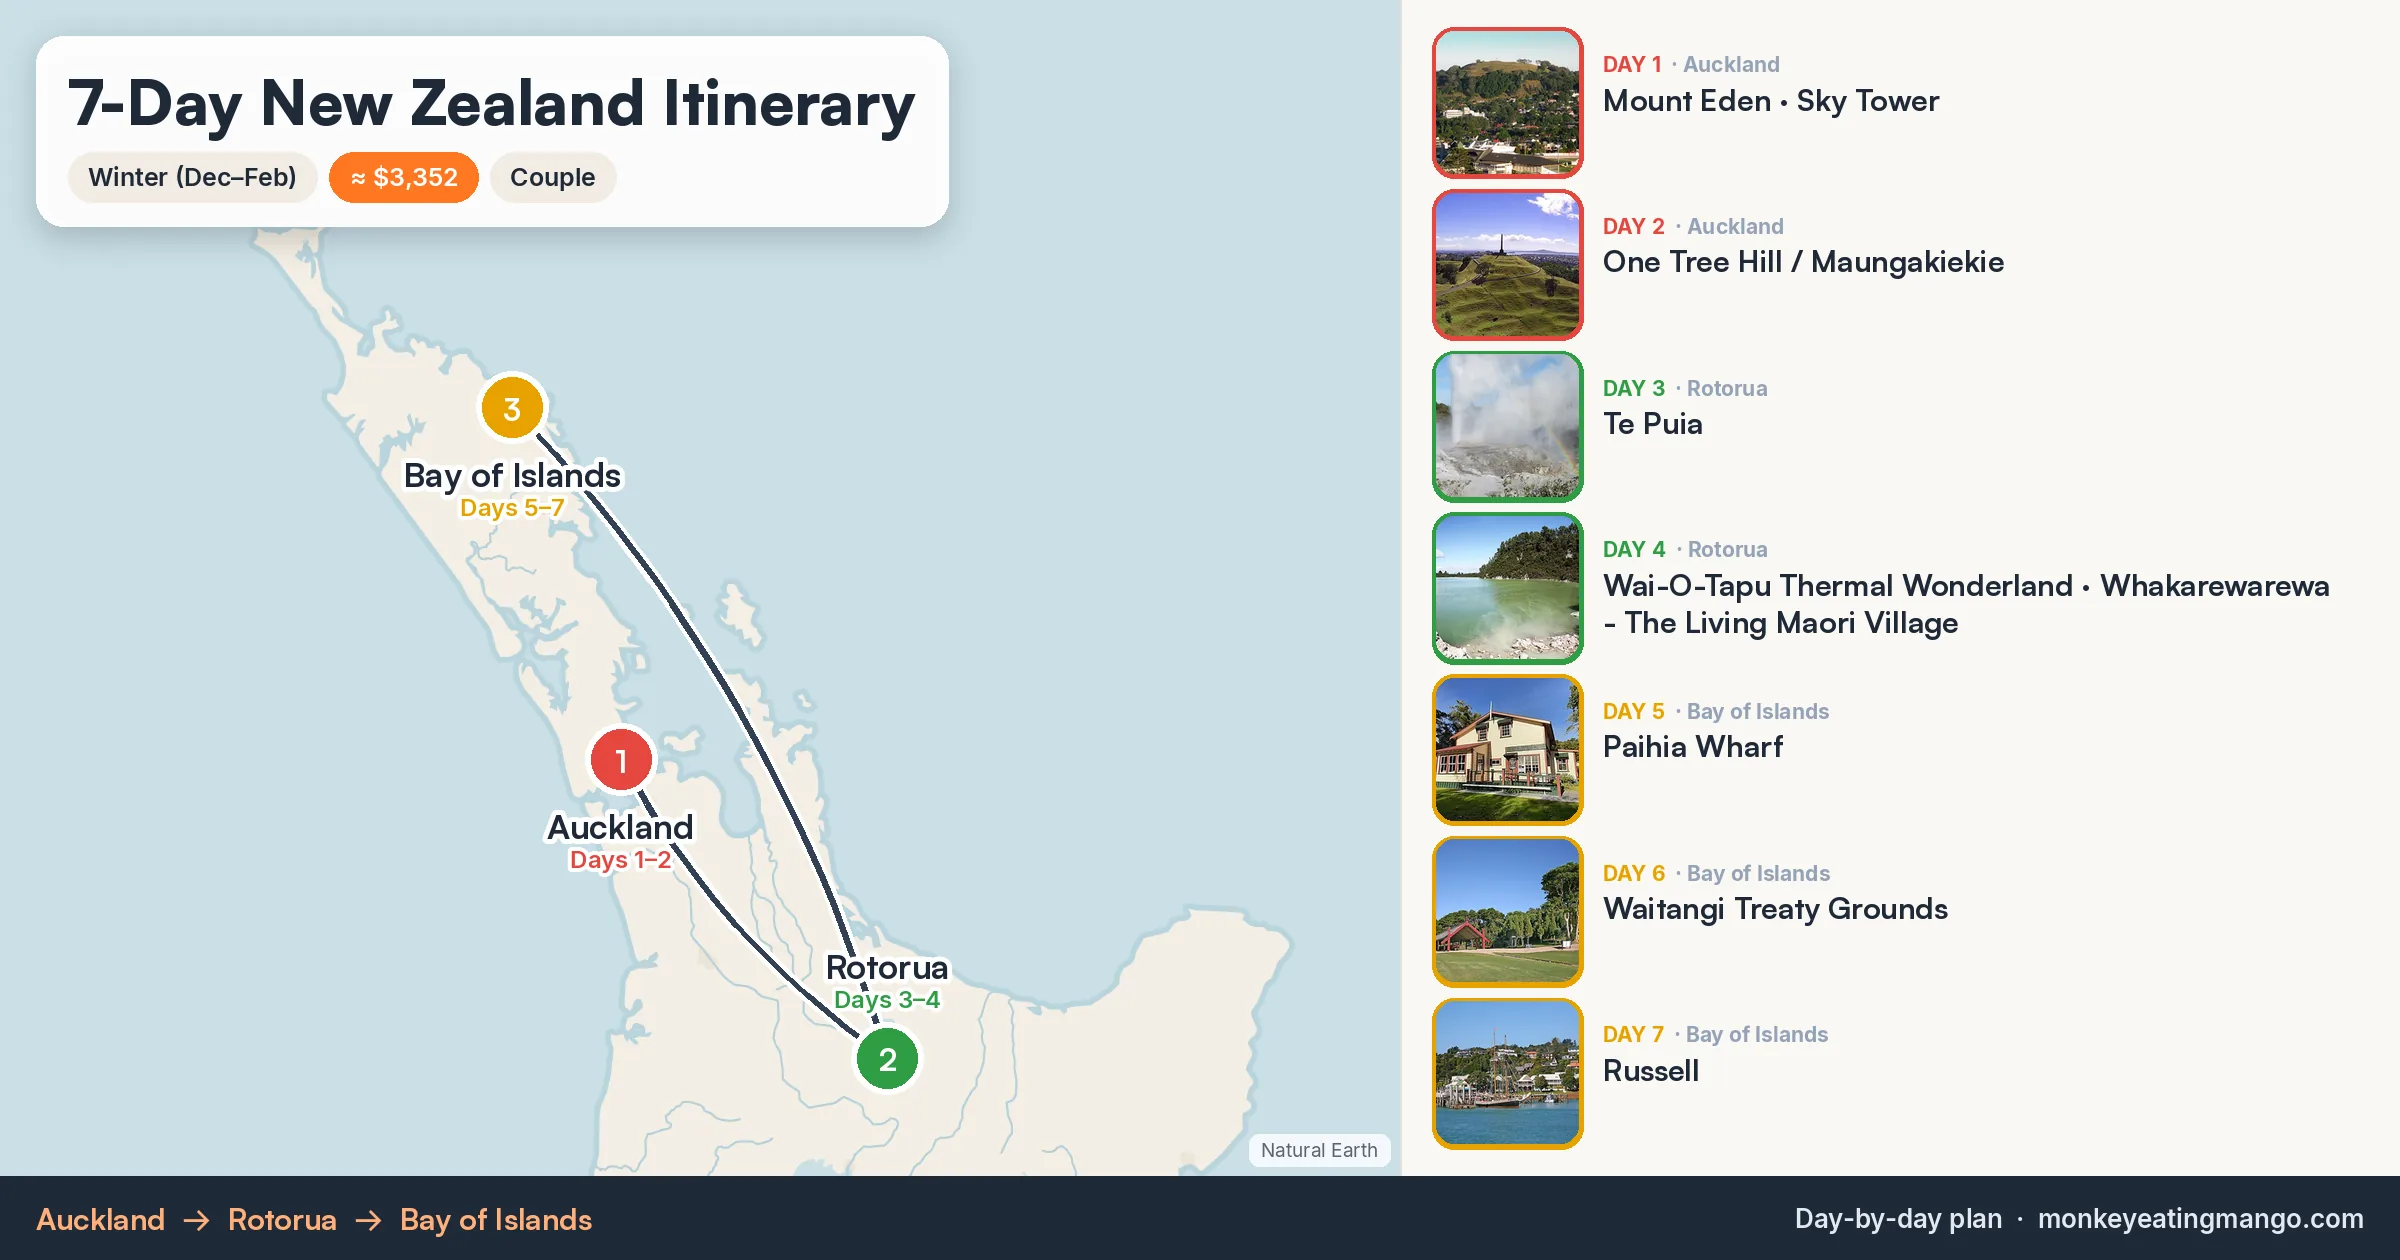This screenshot has height=1260, width=2400.
Task: Click the ≈ $3,352 budget badge
Action: pos(404,177)
